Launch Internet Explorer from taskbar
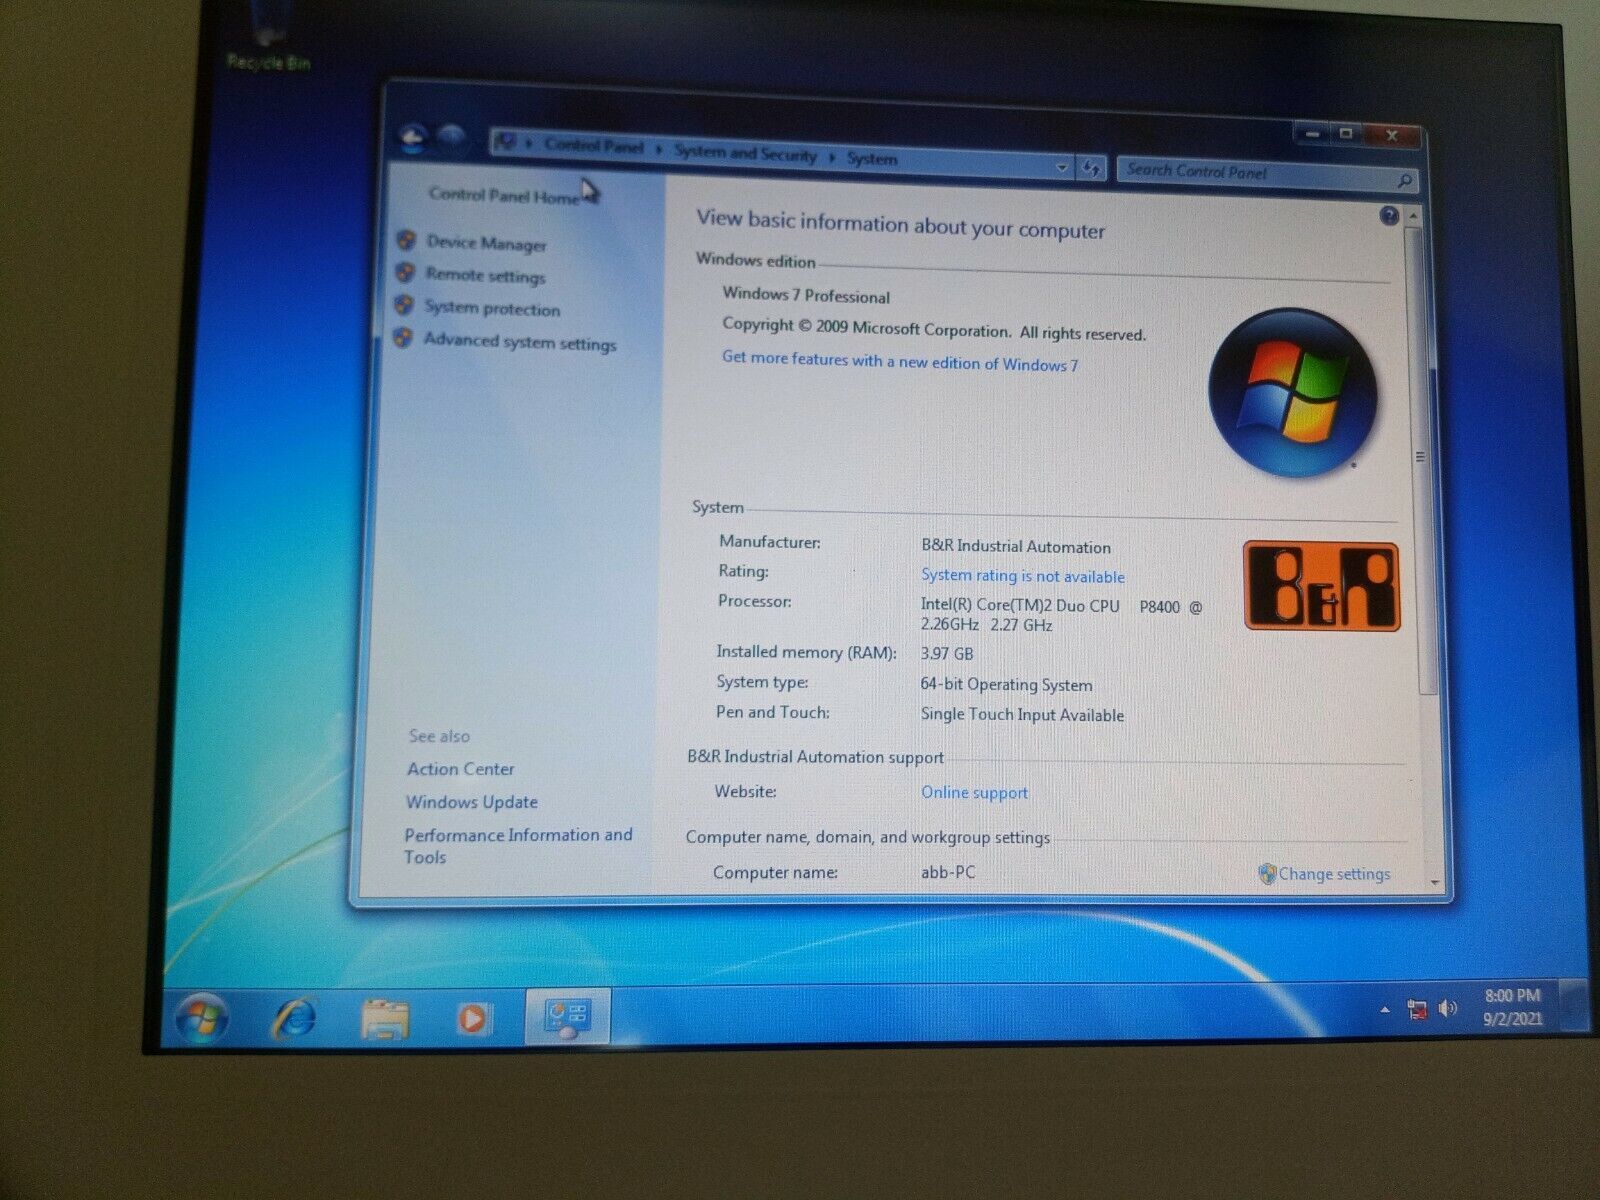This screenshot has height=1200, width=1600. tap(294, 1017)
